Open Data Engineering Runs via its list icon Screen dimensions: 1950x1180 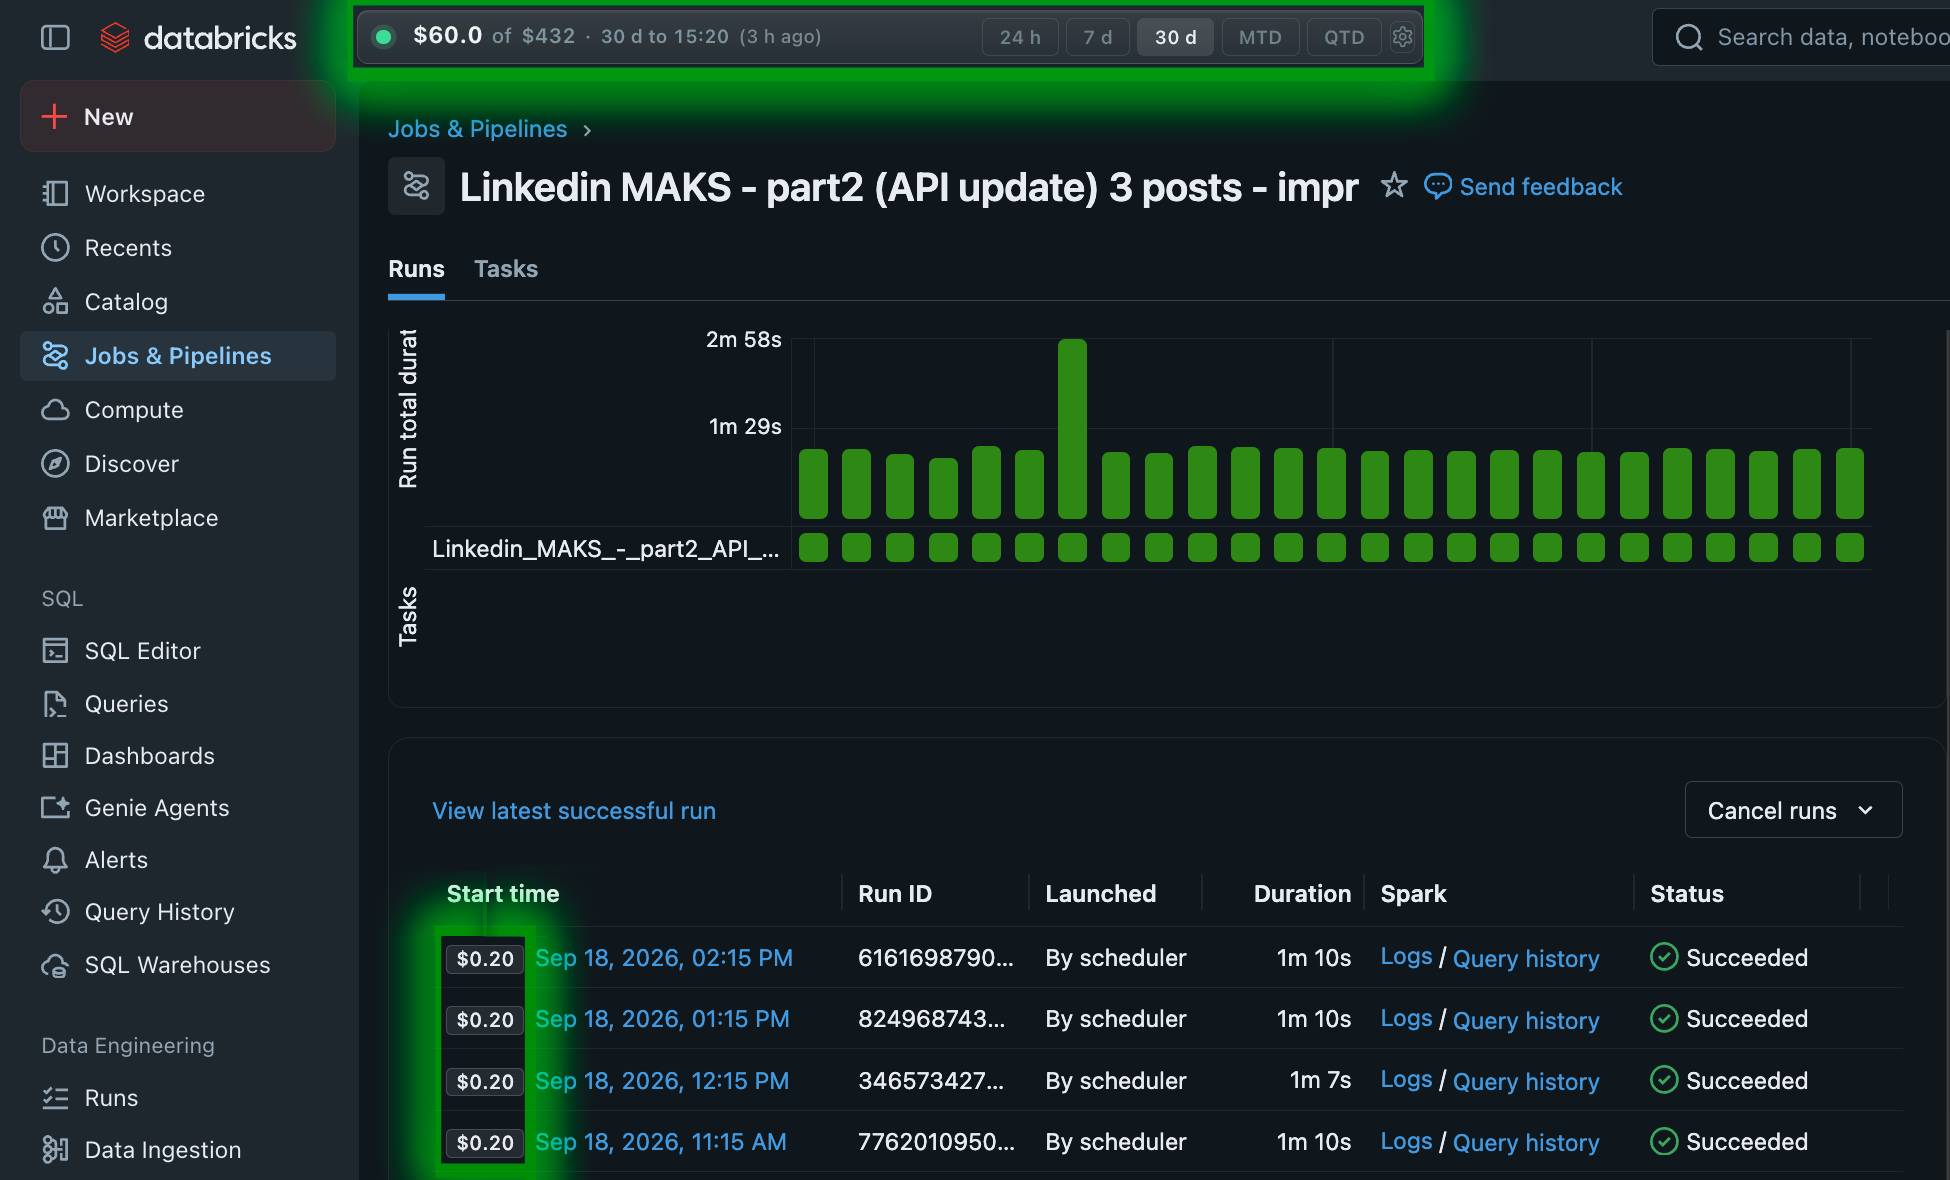(55, 1098)
